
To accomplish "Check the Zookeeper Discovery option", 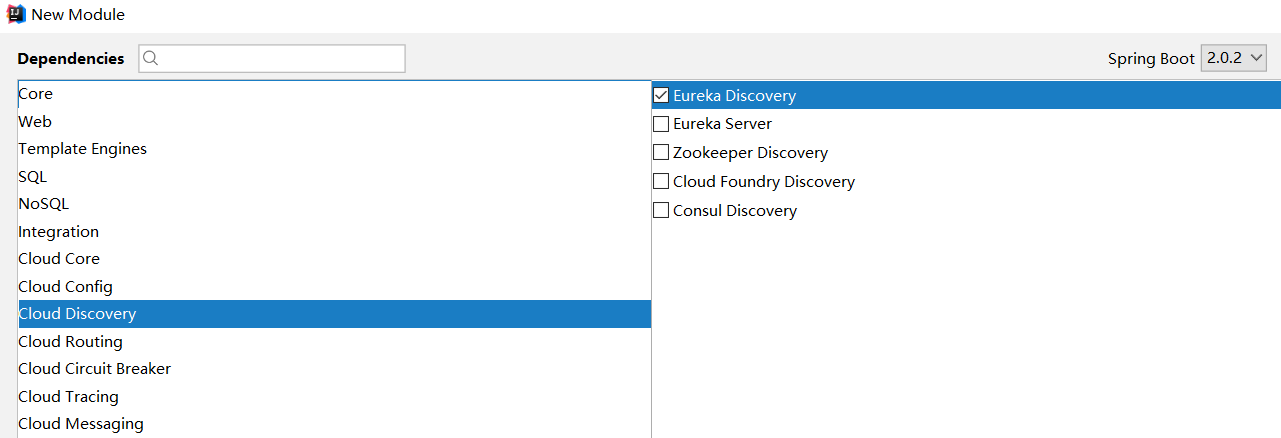I will click(x=661, y=153).
